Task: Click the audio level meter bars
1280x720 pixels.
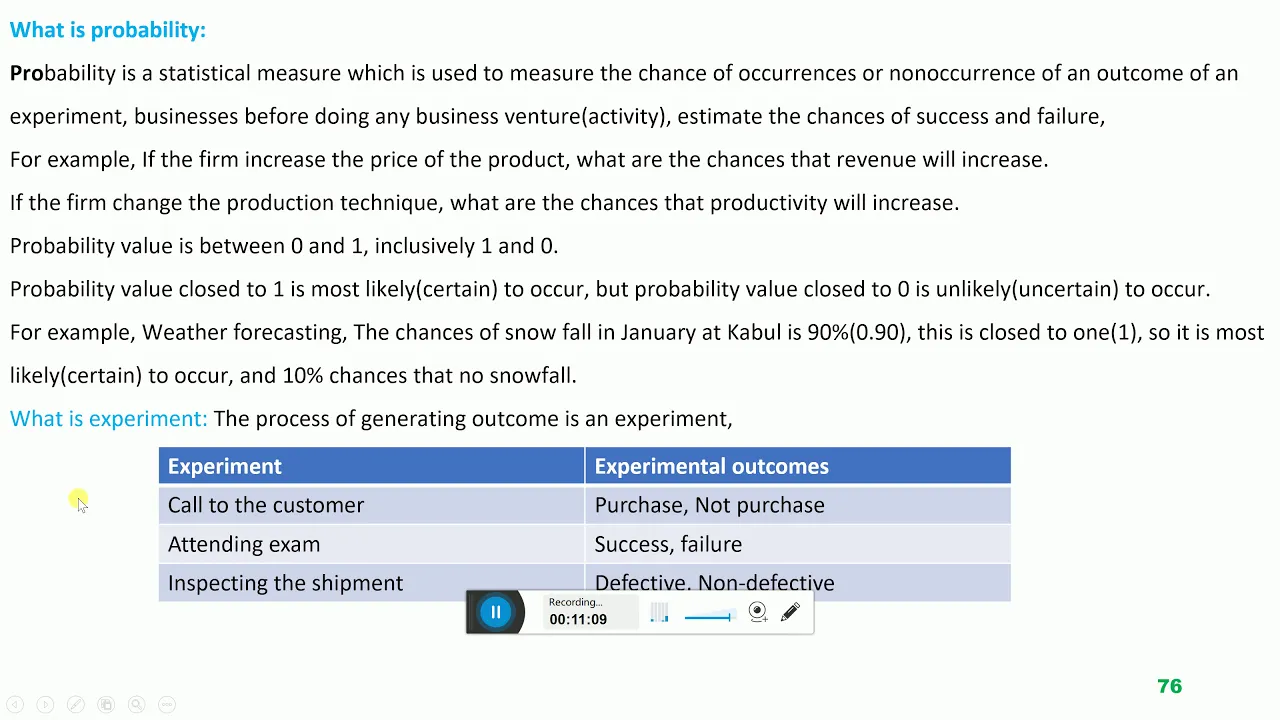Action: (x=659, y=614)
